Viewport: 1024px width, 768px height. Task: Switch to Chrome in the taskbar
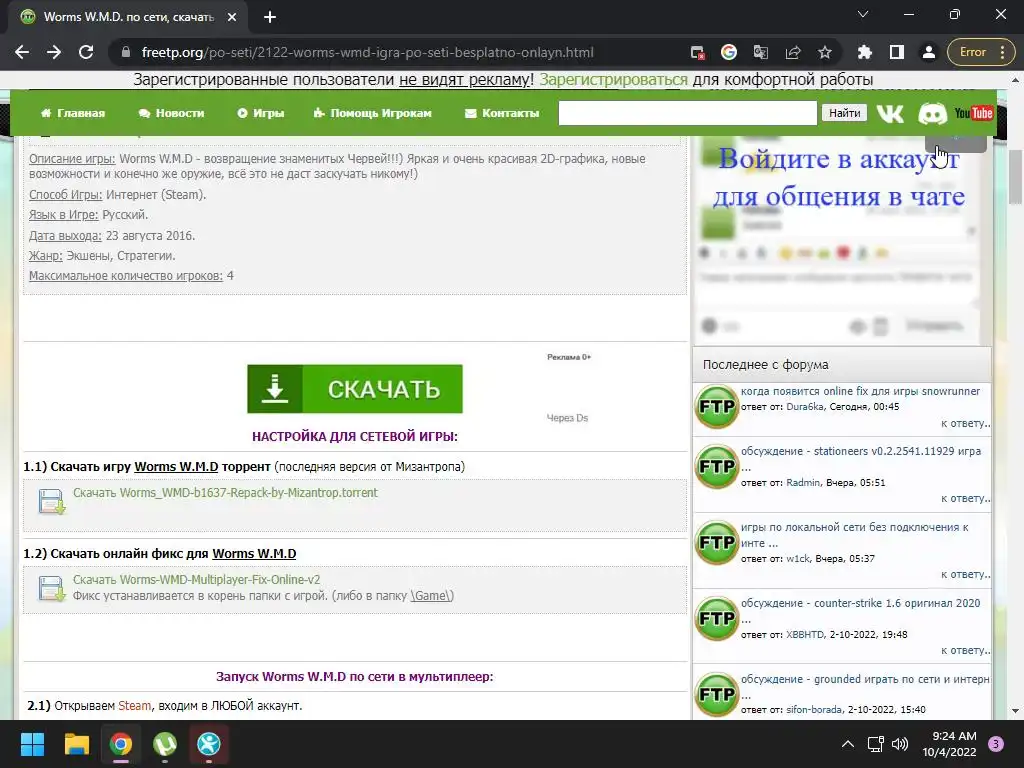pyautogui.click(x=121, y=744)
